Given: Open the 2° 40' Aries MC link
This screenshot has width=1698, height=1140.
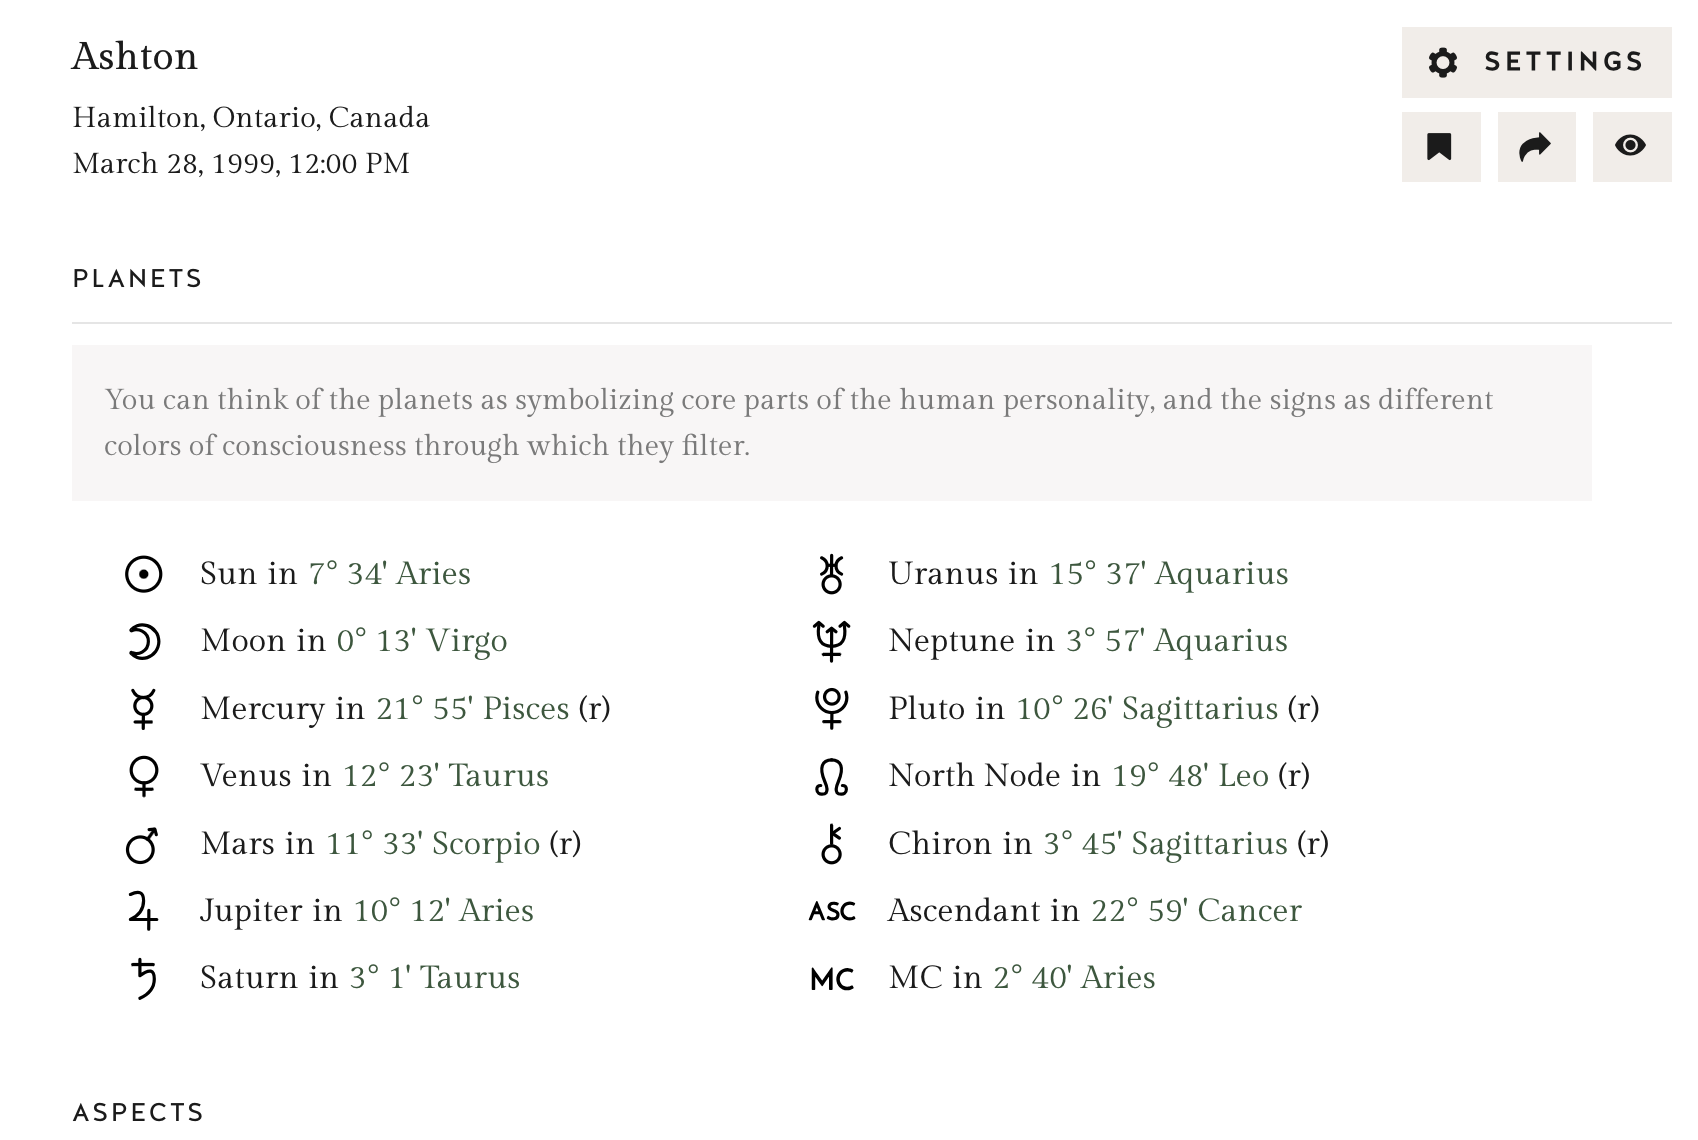Looking at the screenshot, I should click(1075, 978).
